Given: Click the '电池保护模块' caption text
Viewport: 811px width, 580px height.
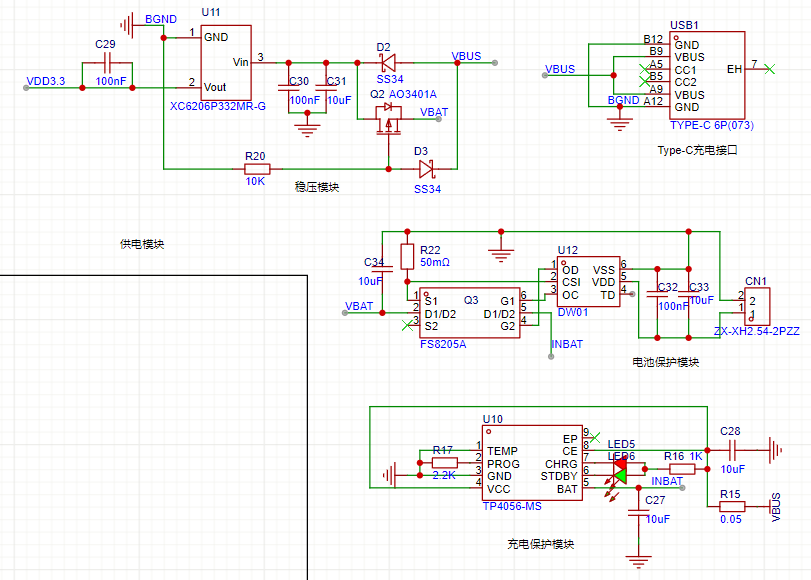Looking at the screenshot, I should point(665,362).
